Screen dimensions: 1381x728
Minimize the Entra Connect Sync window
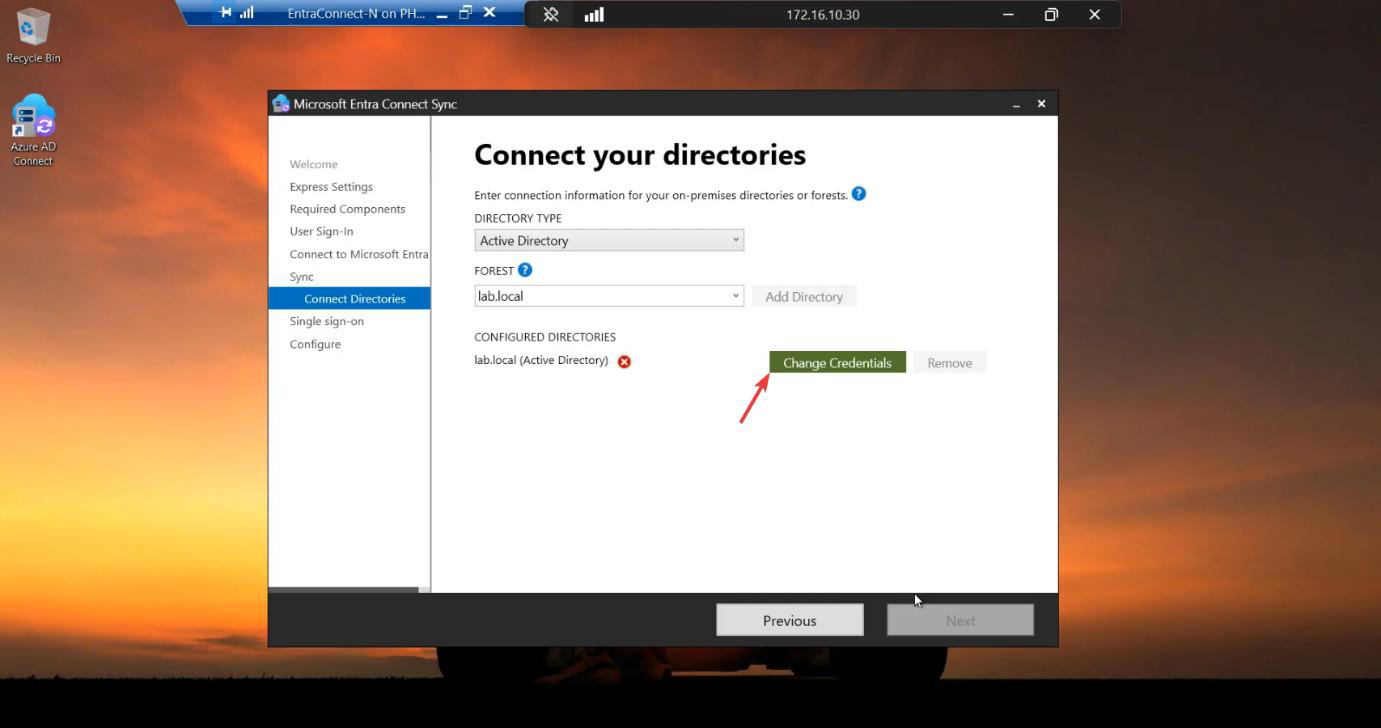(1016, 104)
